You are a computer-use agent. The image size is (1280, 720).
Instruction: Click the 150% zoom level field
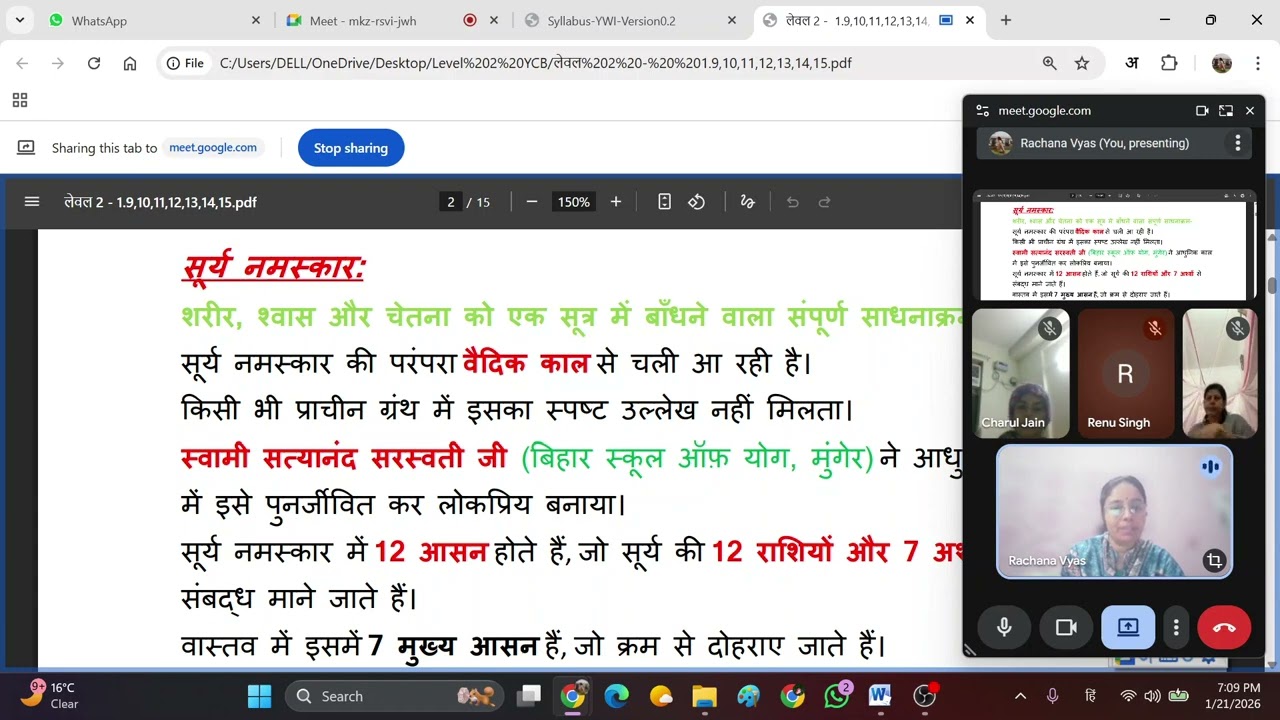pos(574,202)
